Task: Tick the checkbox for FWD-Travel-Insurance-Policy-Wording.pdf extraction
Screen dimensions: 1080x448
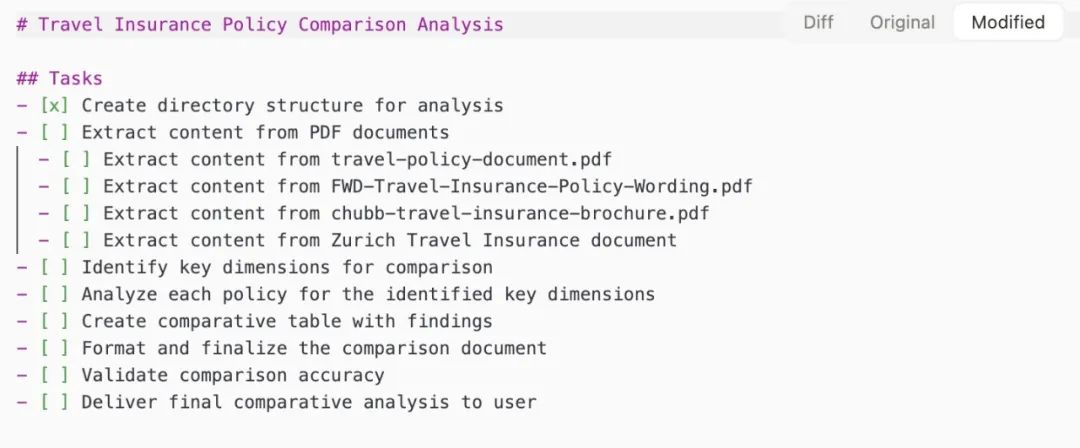Action: [x=77, y=186]
